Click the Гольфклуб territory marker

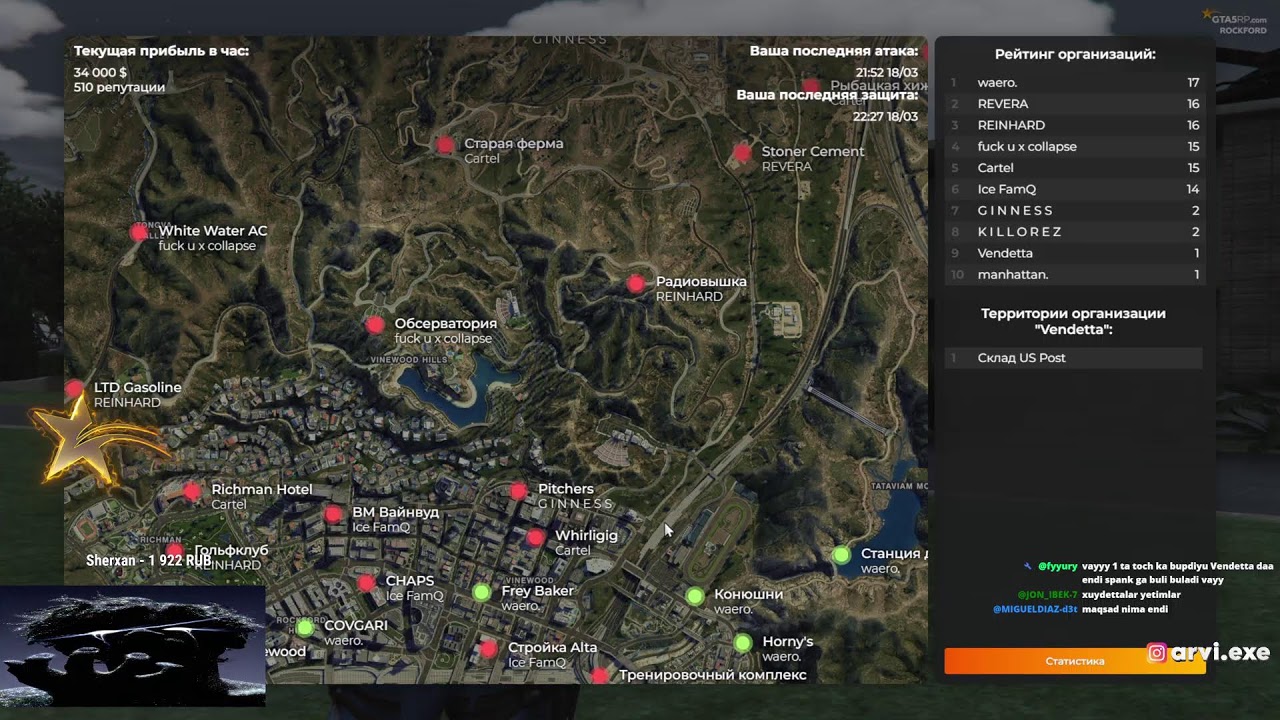pos(175,551)
